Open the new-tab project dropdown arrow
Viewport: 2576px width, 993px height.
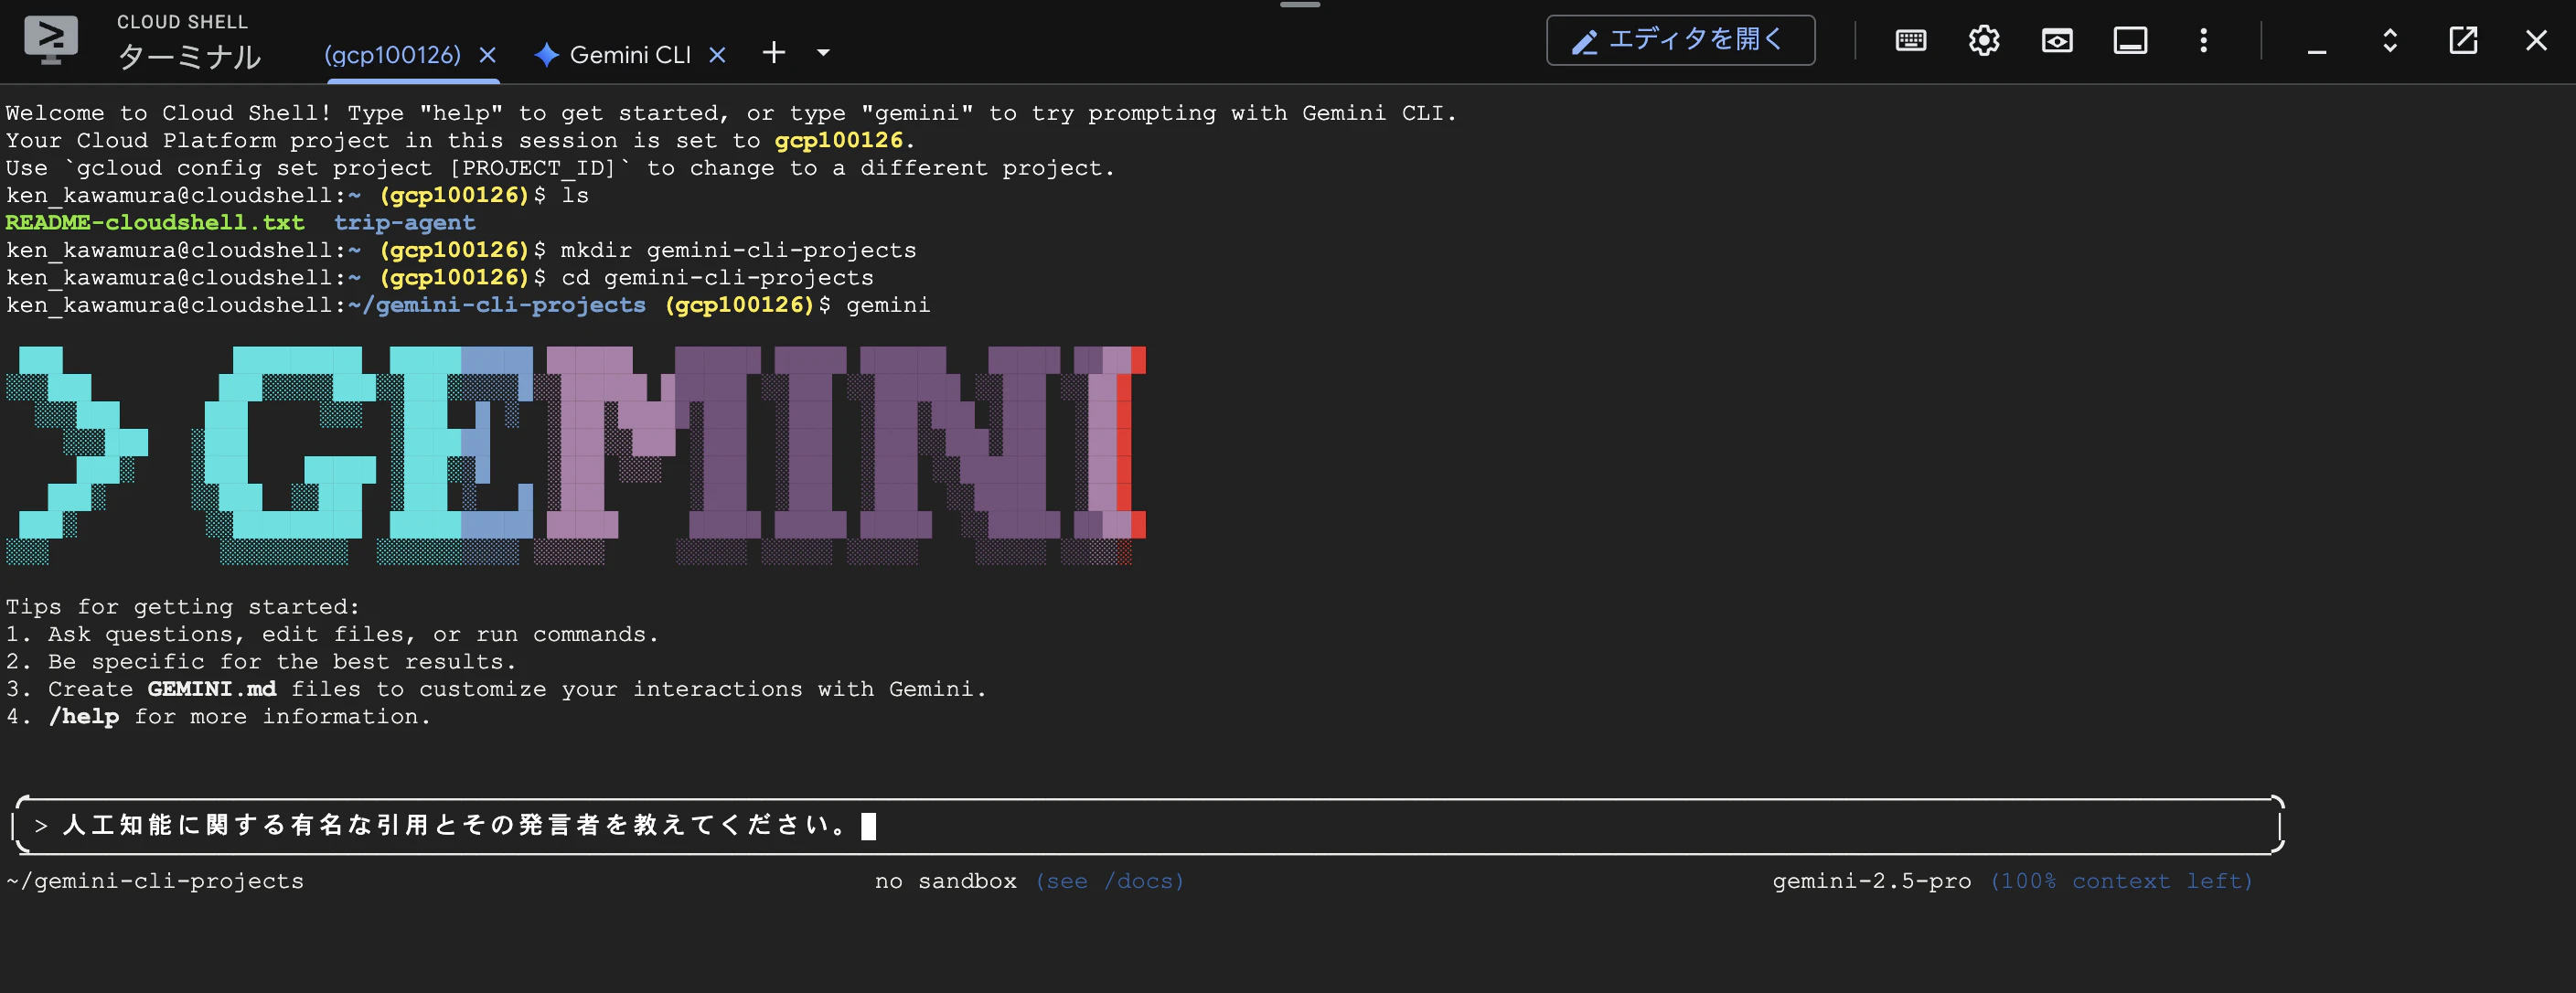pos(823,53)
